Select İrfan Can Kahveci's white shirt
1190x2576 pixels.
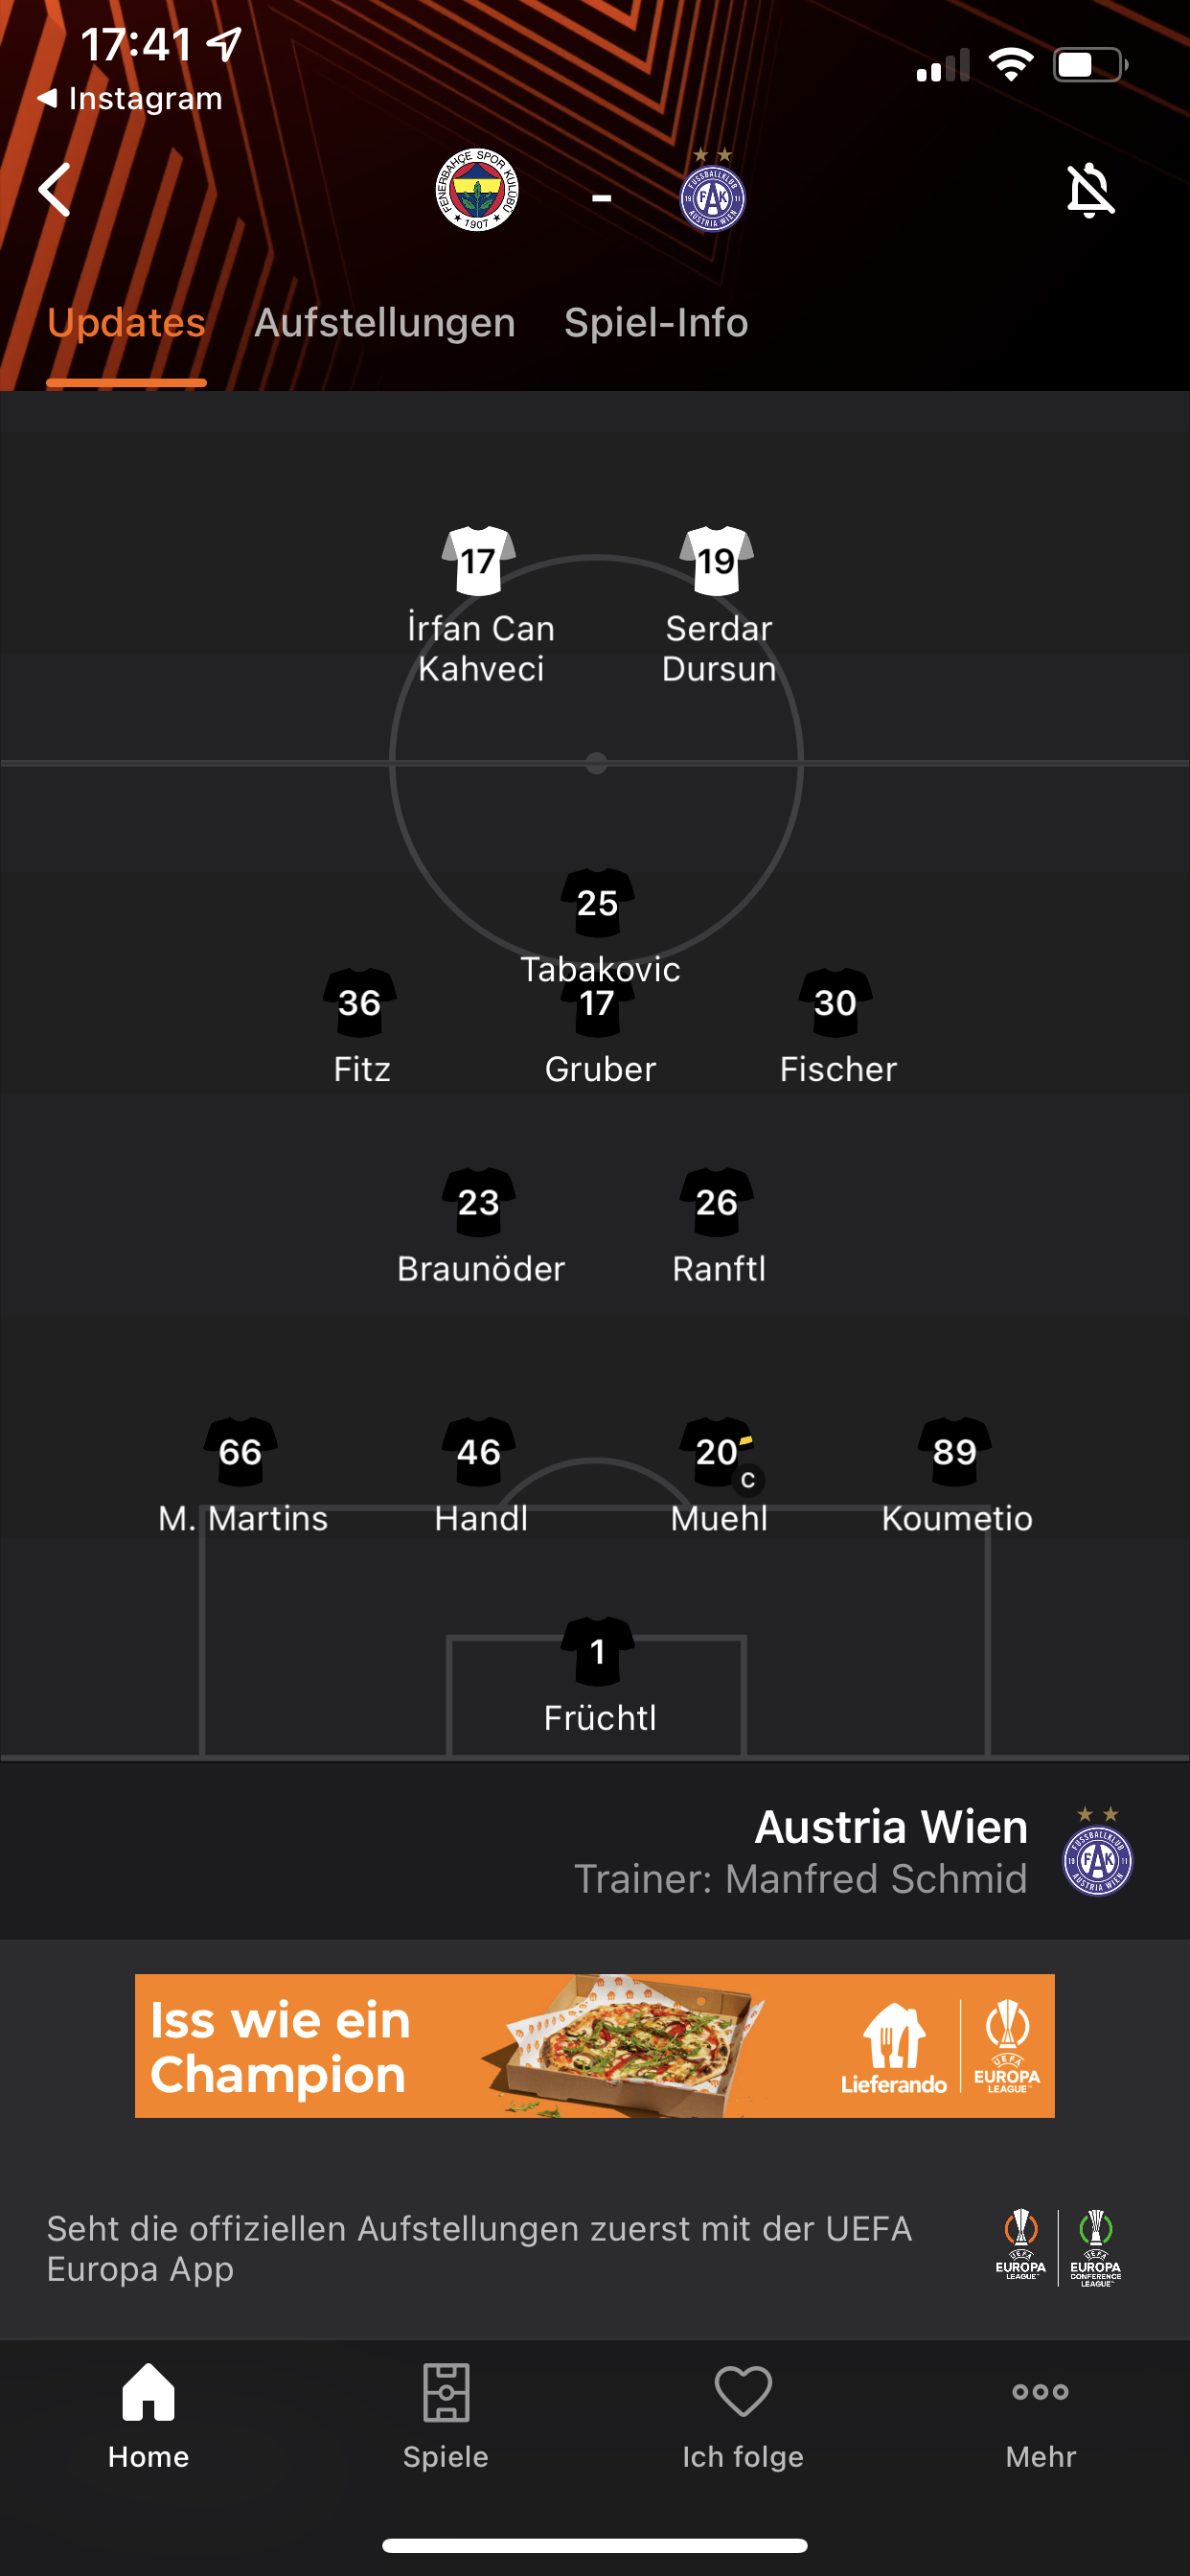point(479,560)
